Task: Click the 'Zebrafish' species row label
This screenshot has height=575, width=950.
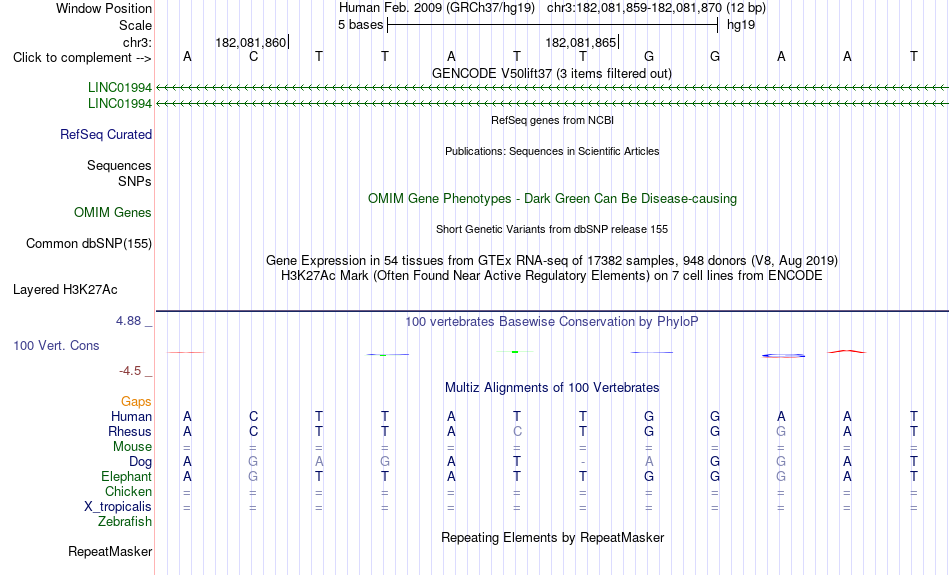Action: tap(125, 521)
